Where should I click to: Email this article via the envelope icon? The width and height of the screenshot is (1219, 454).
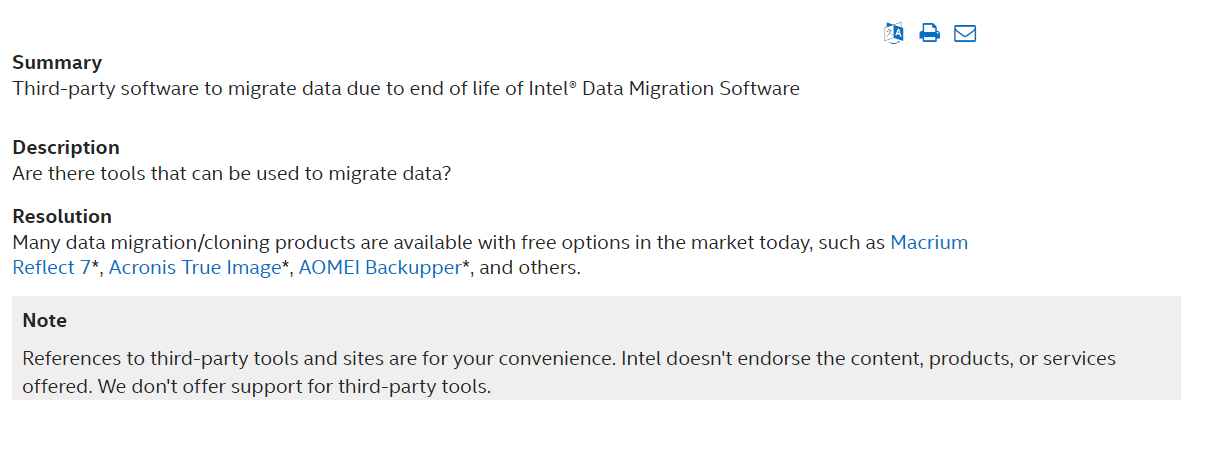(965, 33)
